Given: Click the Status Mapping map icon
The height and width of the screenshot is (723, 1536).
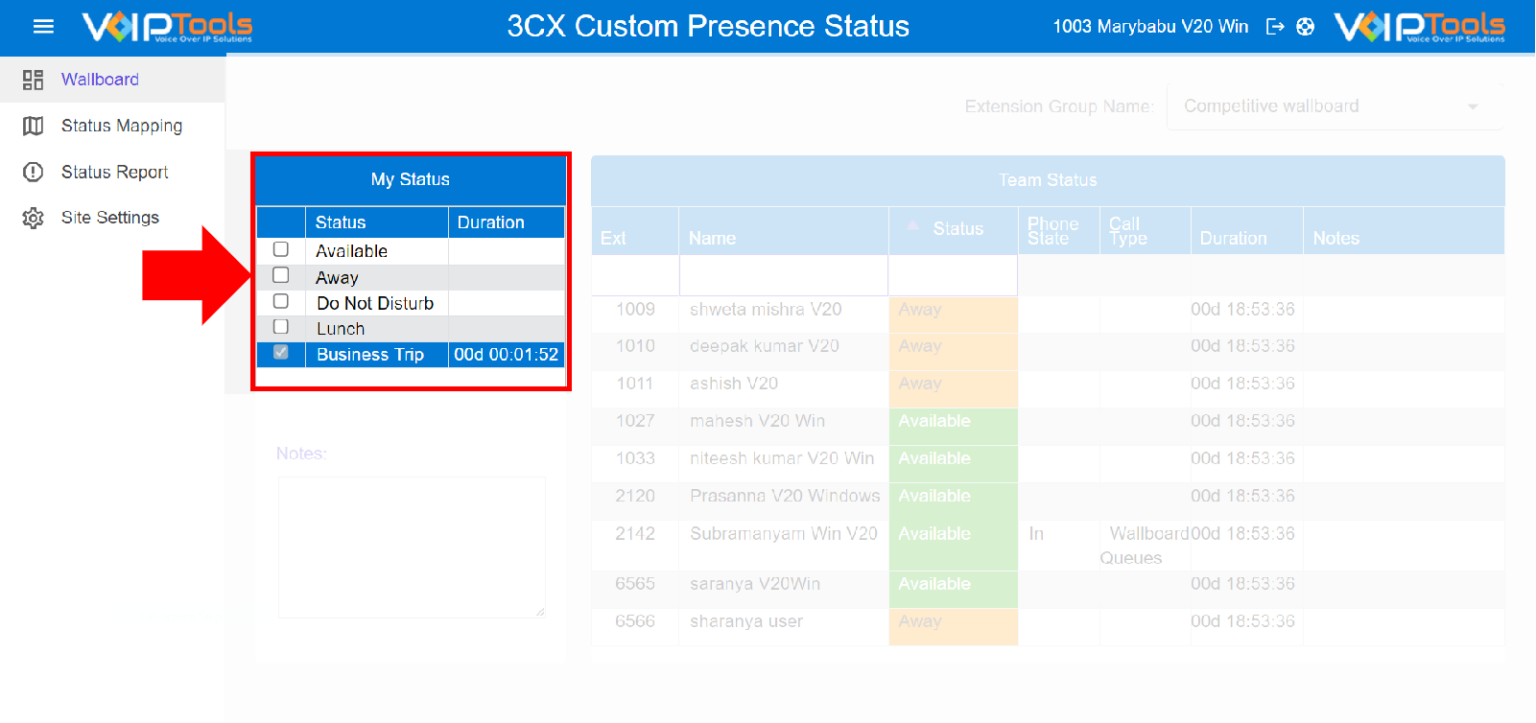Looking at the screenshot, I should point(33,125).
